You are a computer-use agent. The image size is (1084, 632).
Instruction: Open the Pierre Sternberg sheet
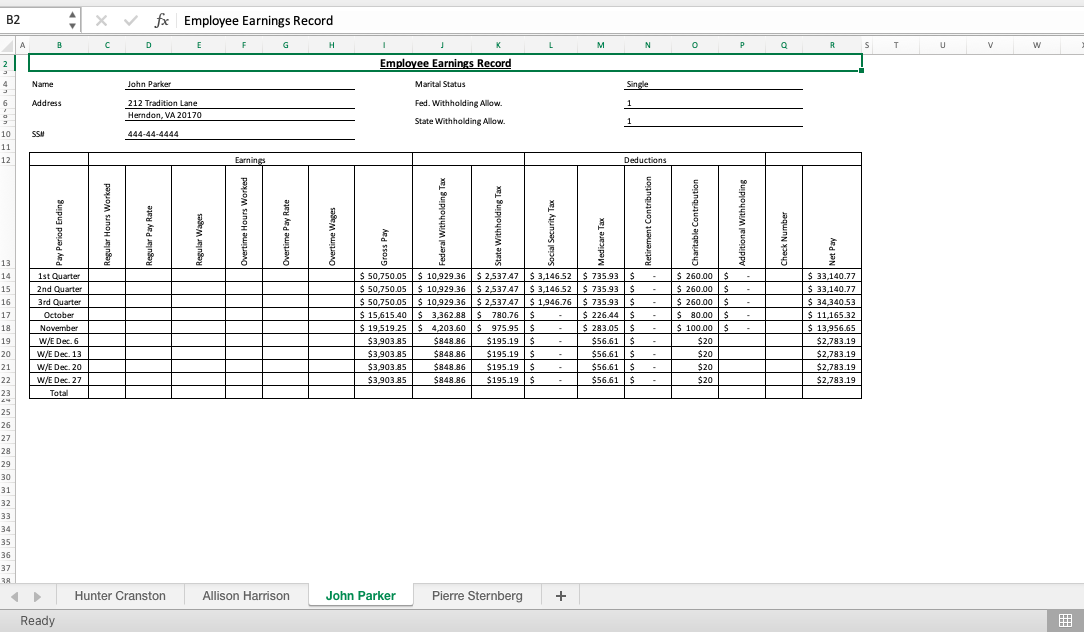pyautogui.click(x=477, y=595)
